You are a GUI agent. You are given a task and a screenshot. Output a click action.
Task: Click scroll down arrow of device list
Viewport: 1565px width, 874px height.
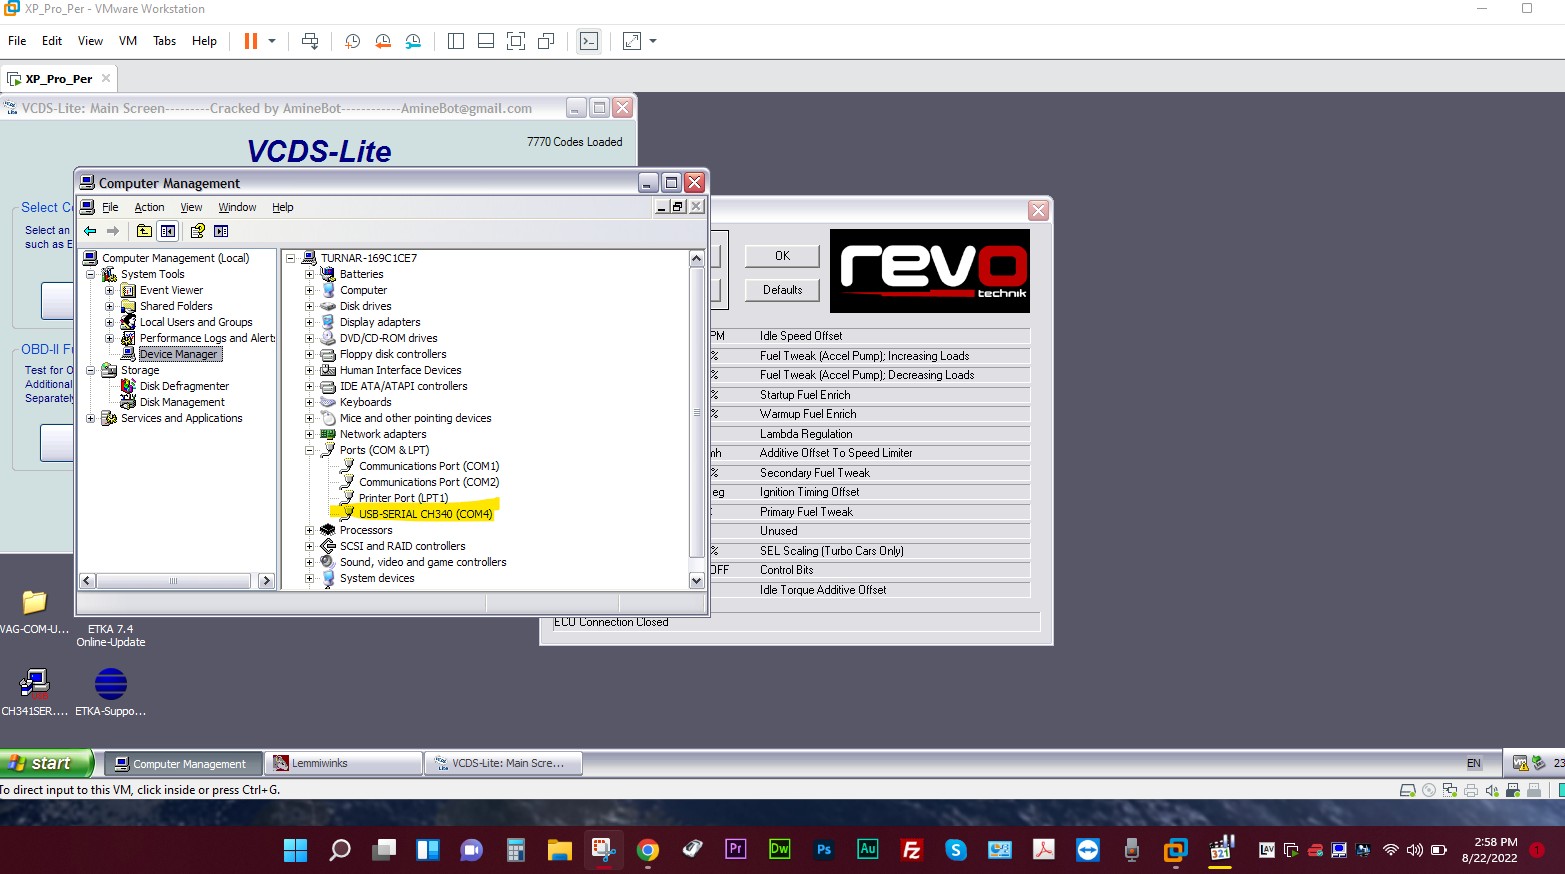pyautogui.click(x=697, y=580)
